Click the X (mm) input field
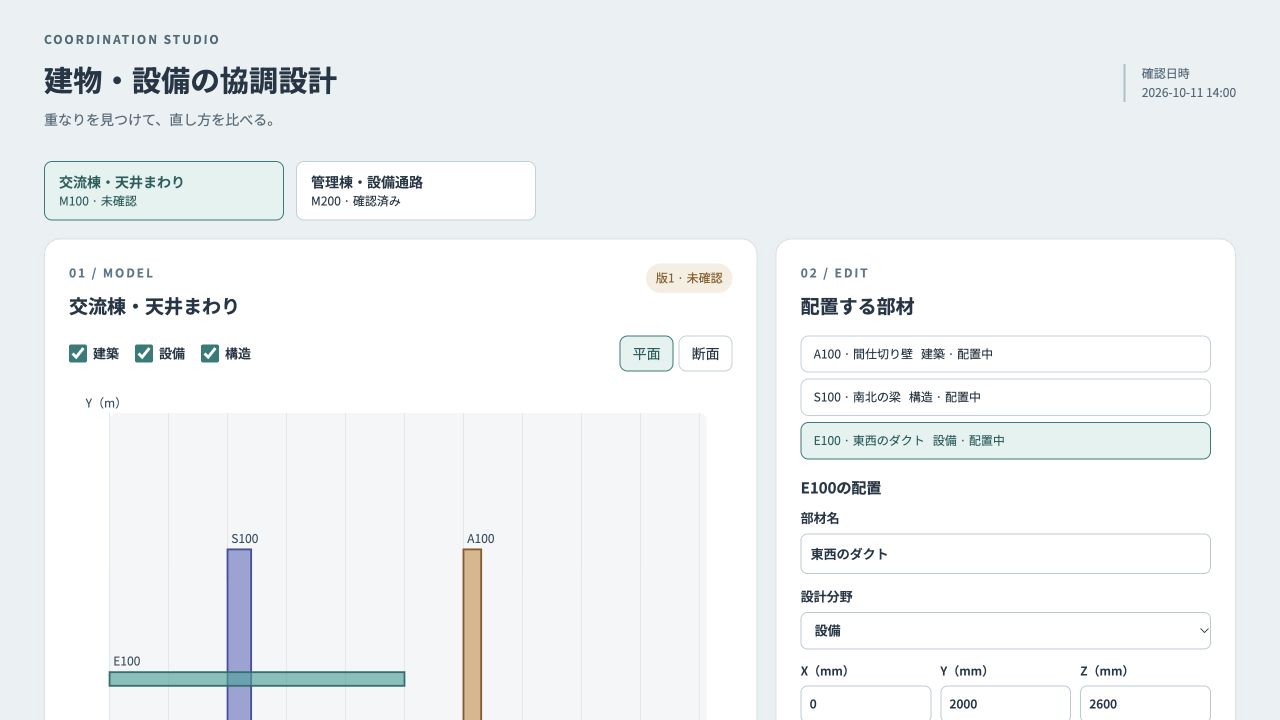1280x720 pixels. click(x=866, y=703)
